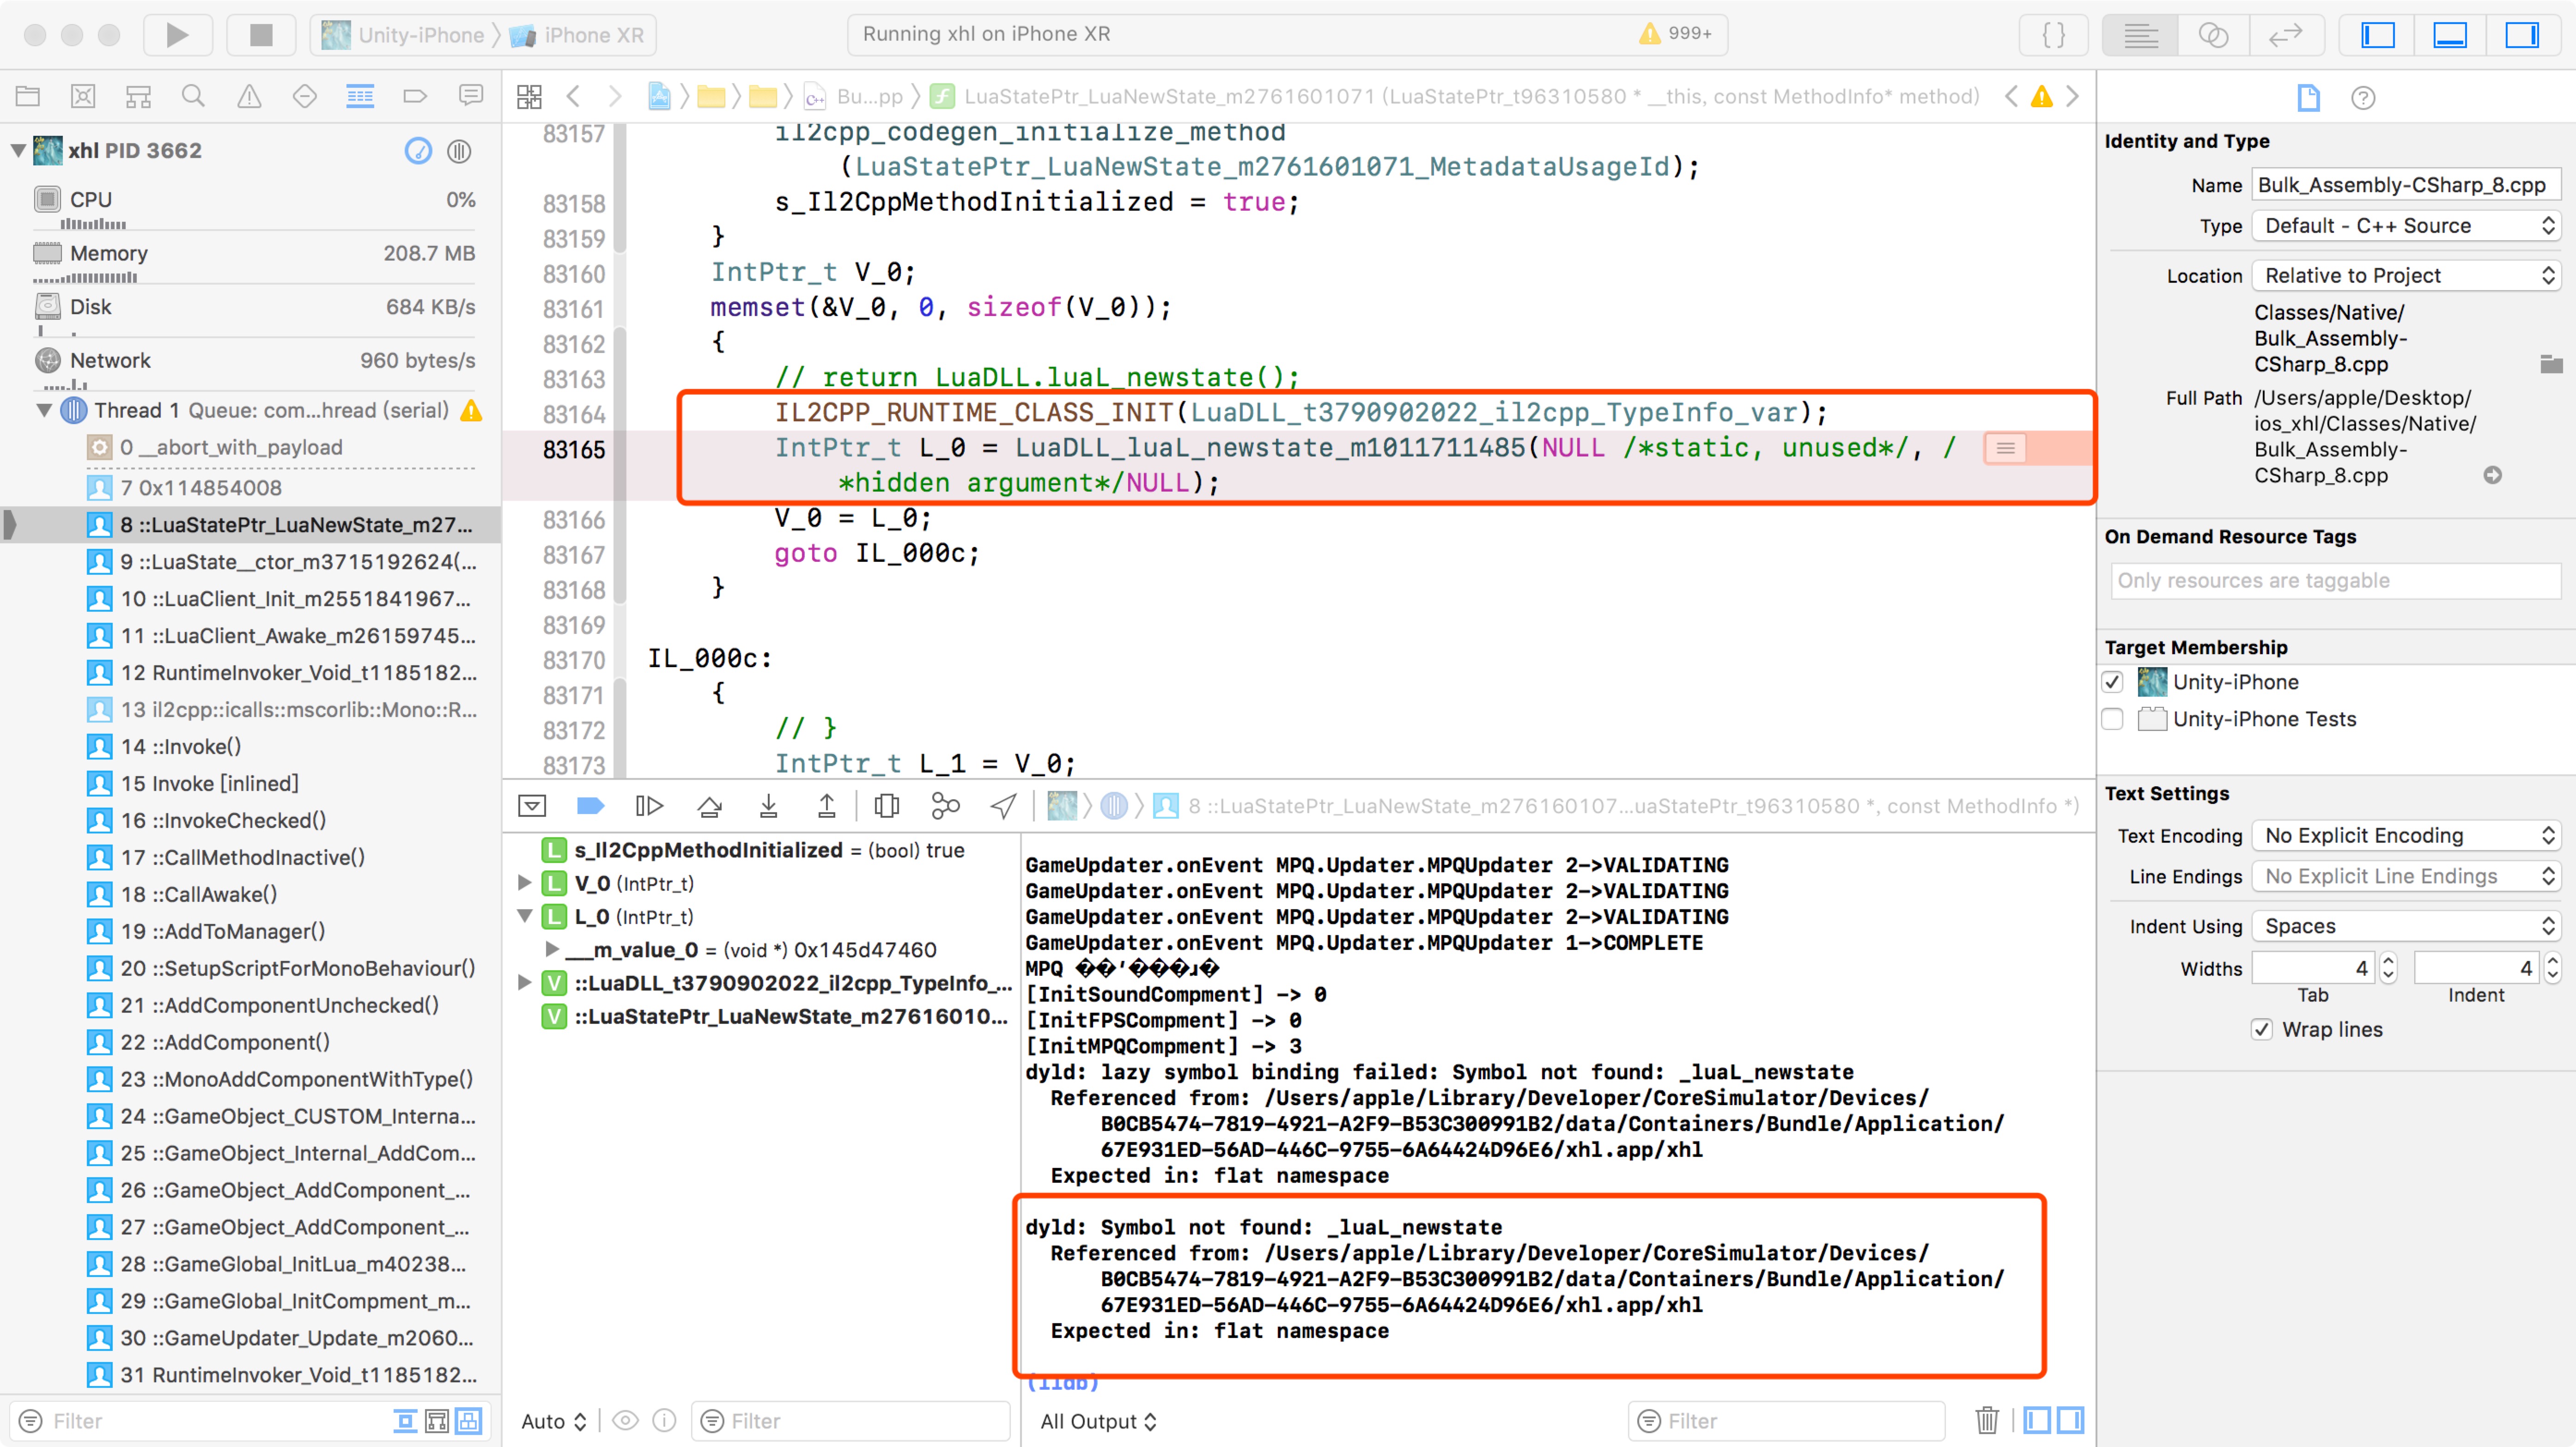Viewport: 2576px width, 1447px height.
Task: Go forward in editor history
Action: point(615,97)
